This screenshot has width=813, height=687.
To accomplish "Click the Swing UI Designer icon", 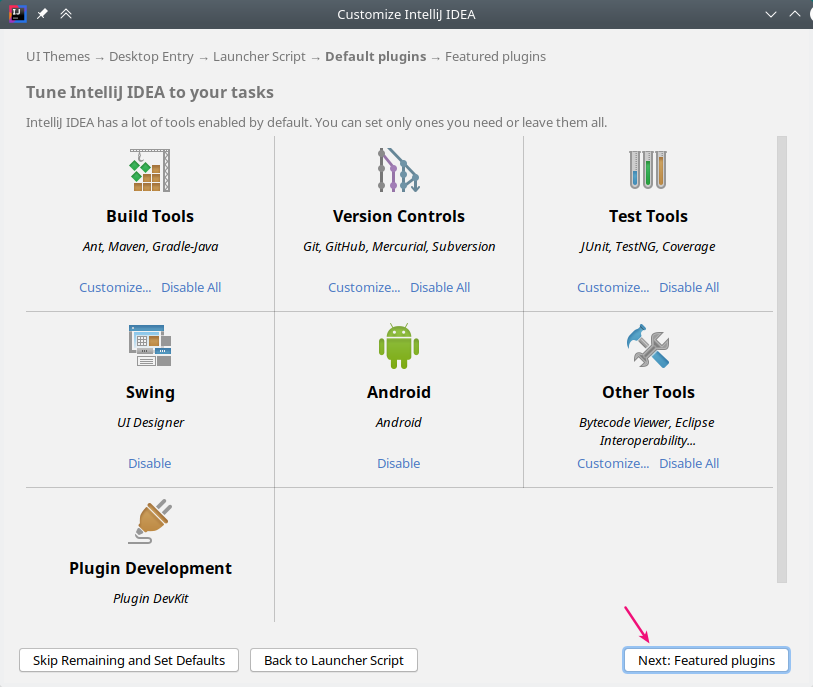I will click(x=150, y=346).
